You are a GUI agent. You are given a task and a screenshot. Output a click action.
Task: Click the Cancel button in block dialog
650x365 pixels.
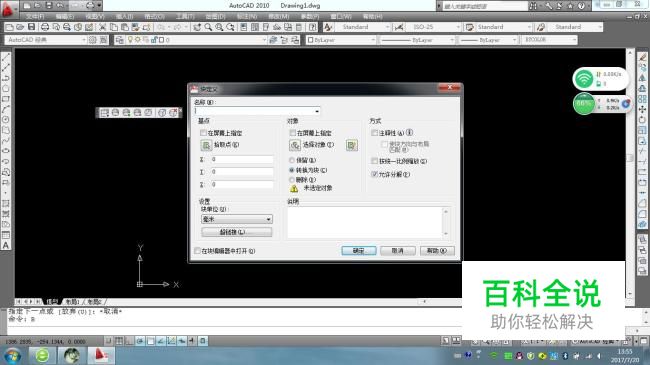[x=398, y=251]
